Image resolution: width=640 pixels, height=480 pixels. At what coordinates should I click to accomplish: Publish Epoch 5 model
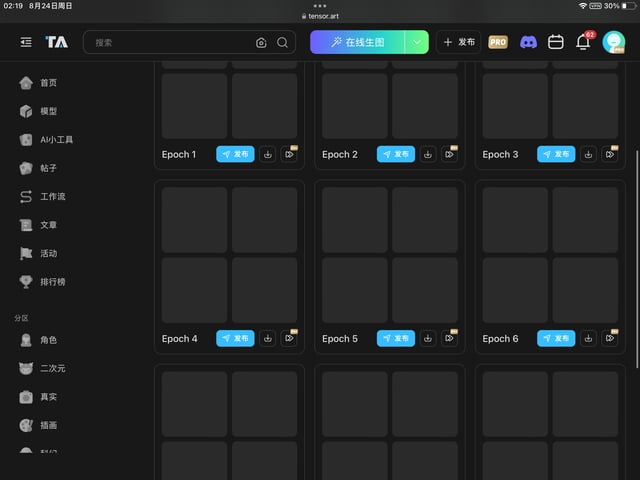tap(396, 338)
